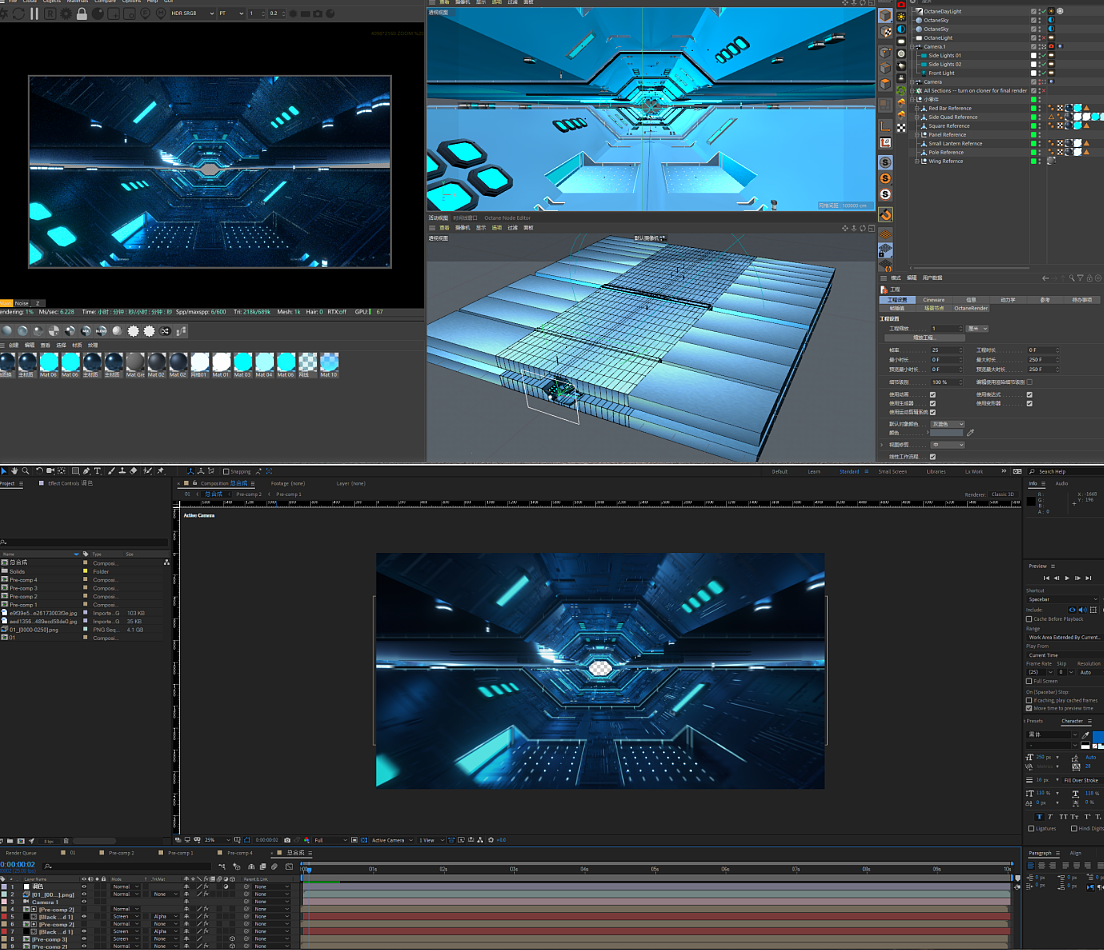Open the Effect Controls panel tab
This screenshot has height=950, width=1104.
tap(70, 483)
